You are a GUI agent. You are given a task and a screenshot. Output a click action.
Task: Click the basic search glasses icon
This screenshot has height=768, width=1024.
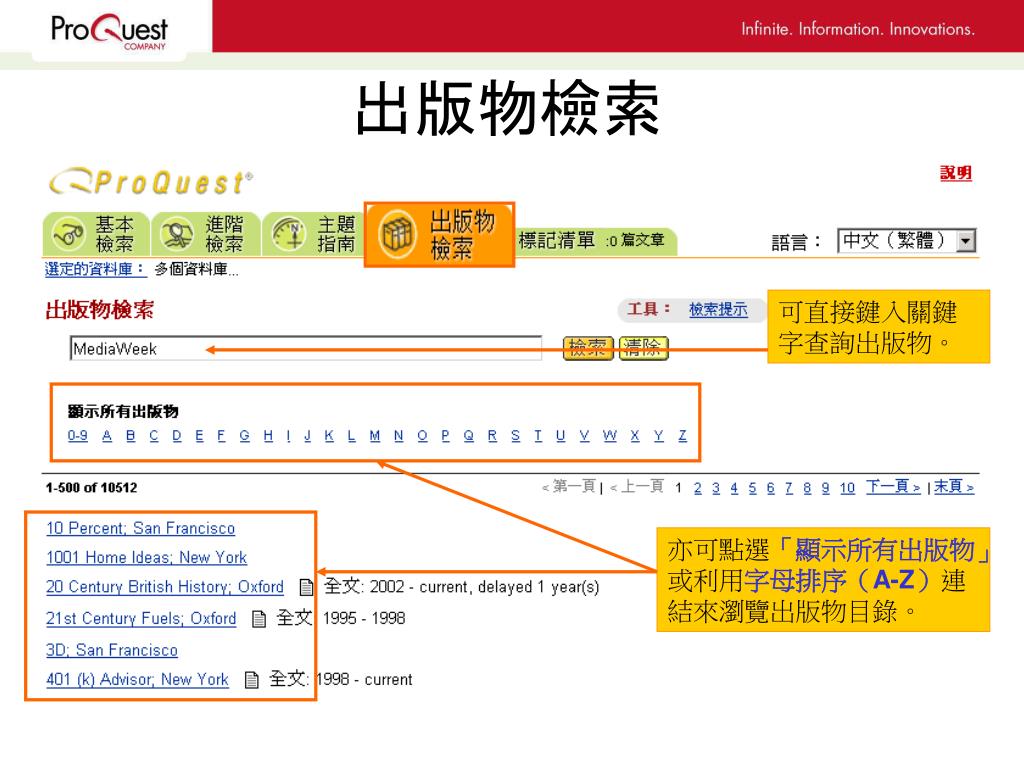tap(69, 234)
